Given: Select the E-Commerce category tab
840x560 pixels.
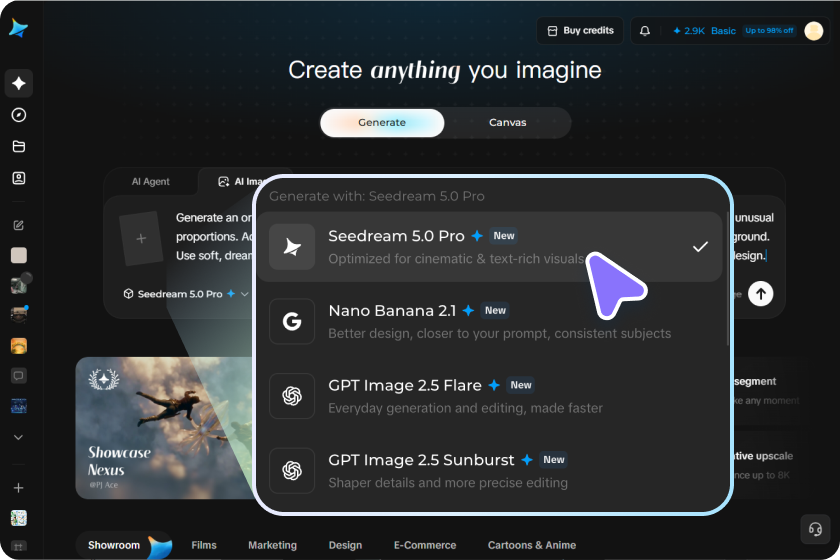Looking at the screenshot, I should (425, 545).
